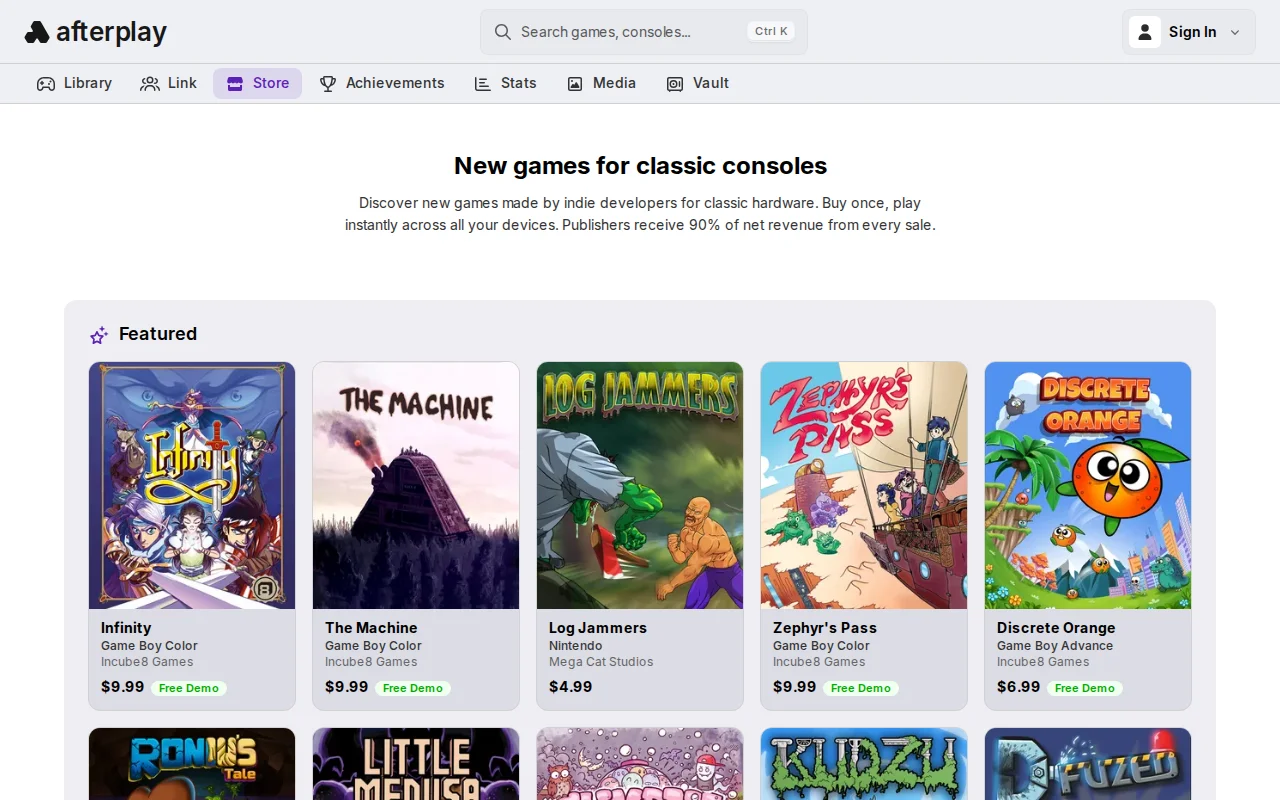Open the Discrete Orange cover art
Image resolution: width=1280 pixels, height=800 pixels.
point(1088,485)
